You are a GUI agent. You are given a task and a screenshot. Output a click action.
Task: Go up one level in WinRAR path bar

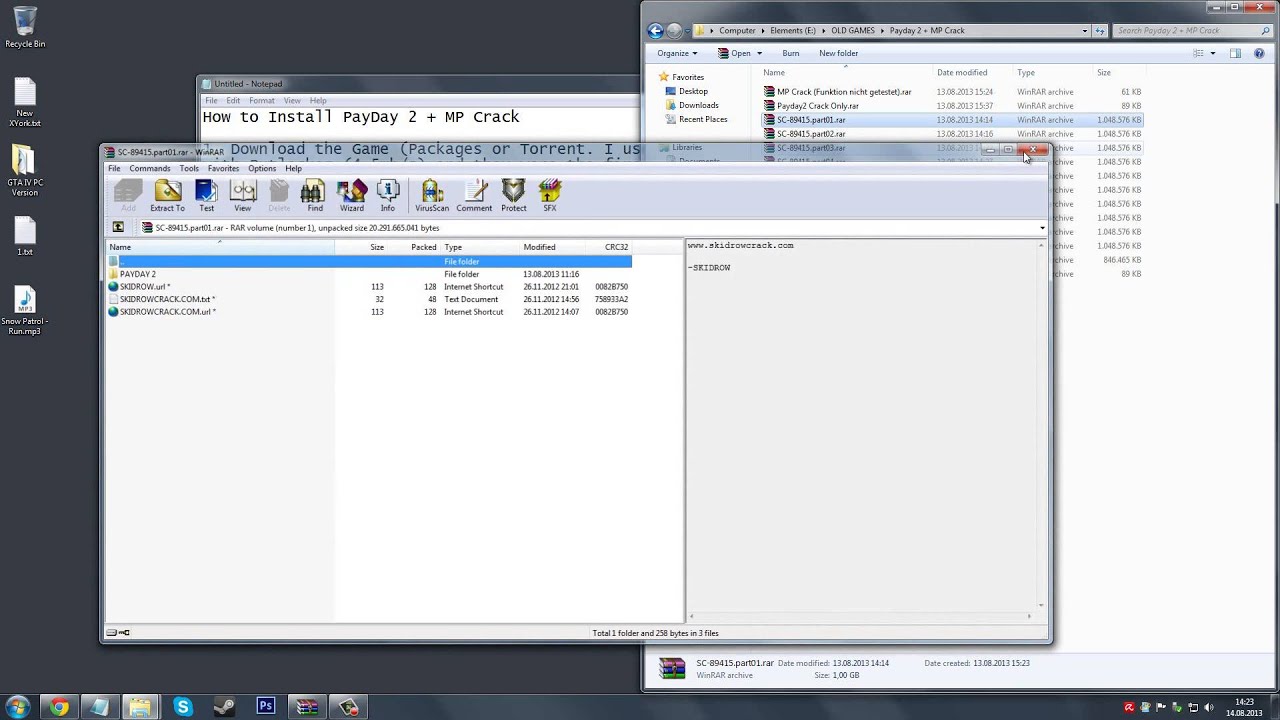pyautogui.click(x=118, y=228)
